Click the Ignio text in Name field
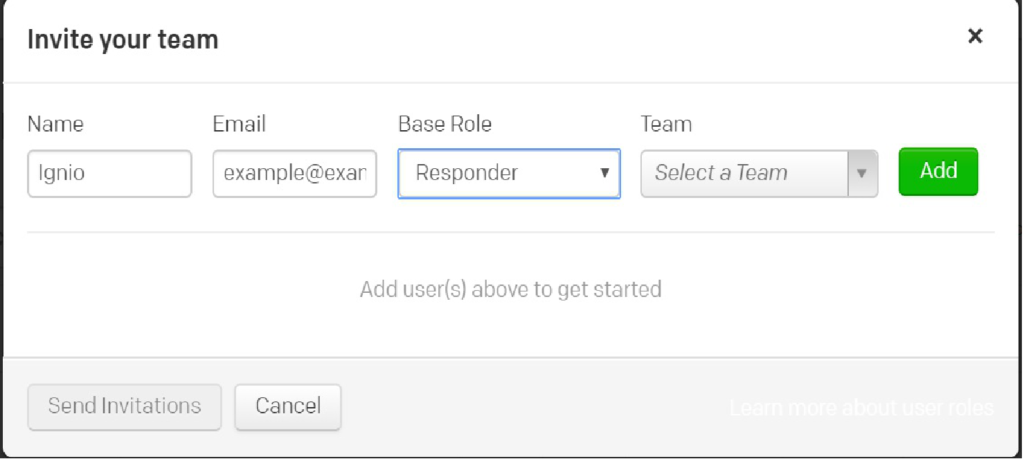Viewport: 1024px width, 468px height. tap(61, 173)
